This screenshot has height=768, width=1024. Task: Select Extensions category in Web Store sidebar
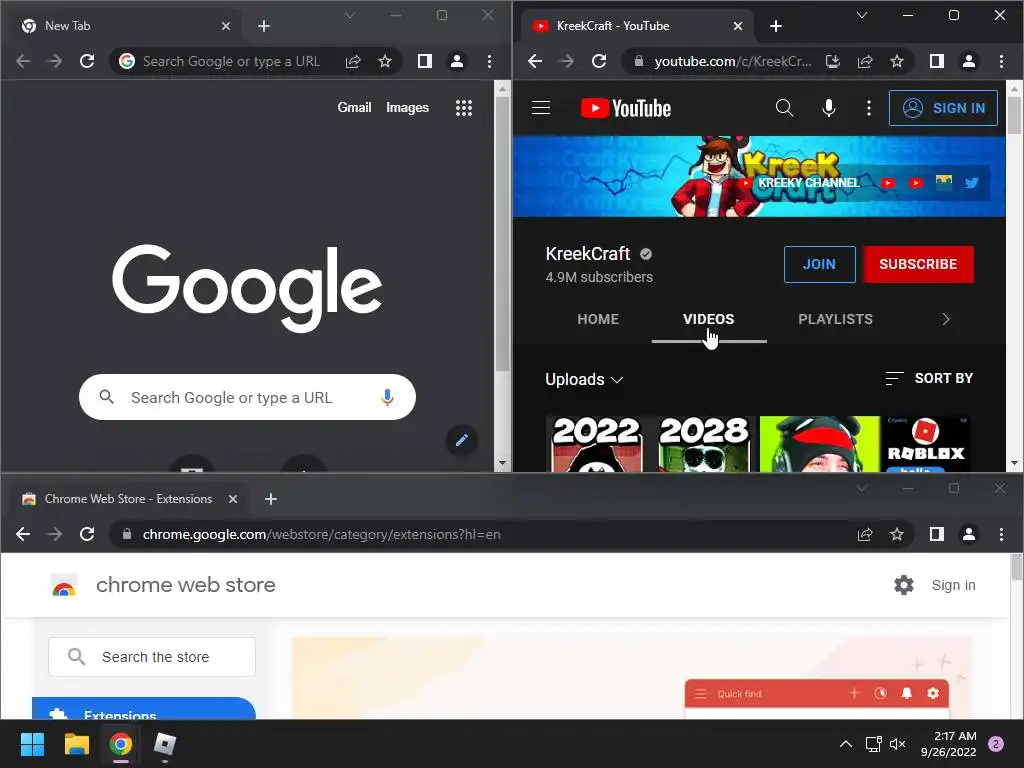tap(144, 710)
